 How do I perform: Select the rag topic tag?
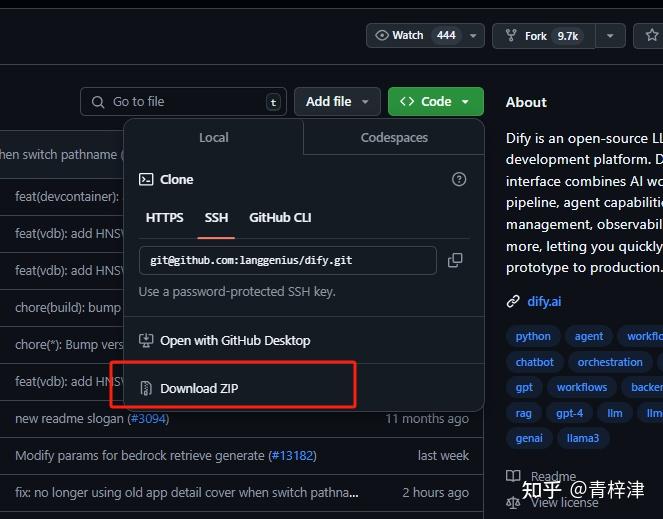click(523, 413)
